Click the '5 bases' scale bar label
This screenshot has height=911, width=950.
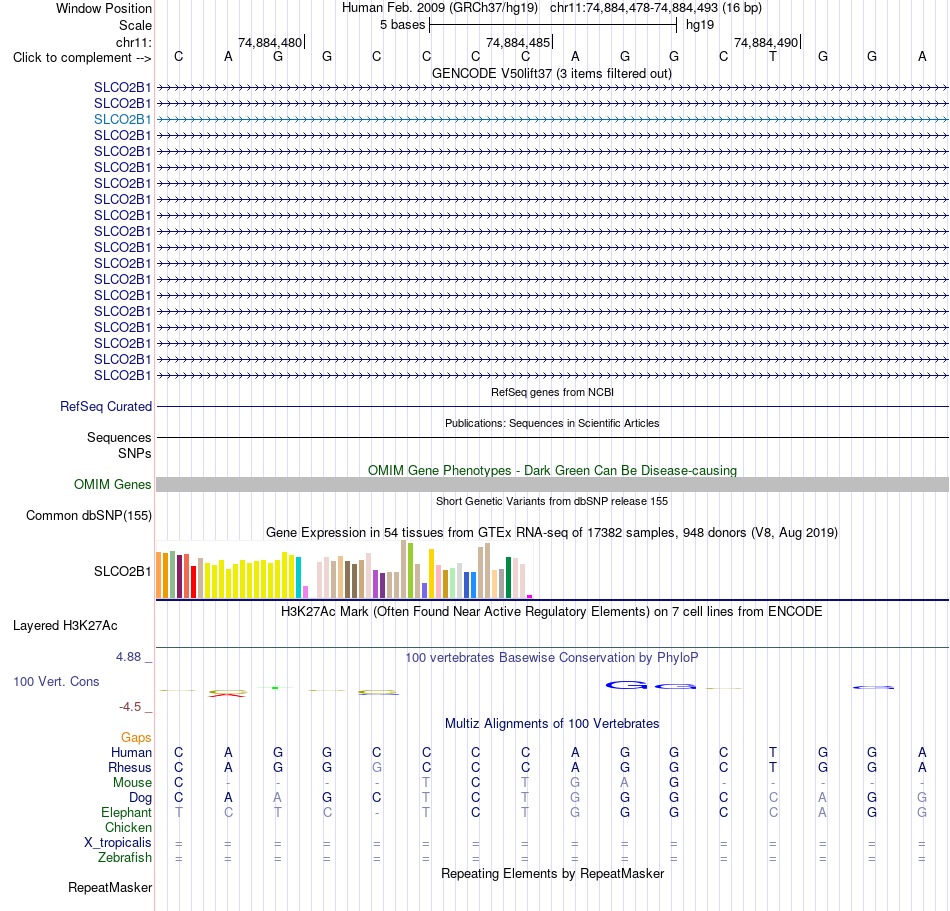402,25
